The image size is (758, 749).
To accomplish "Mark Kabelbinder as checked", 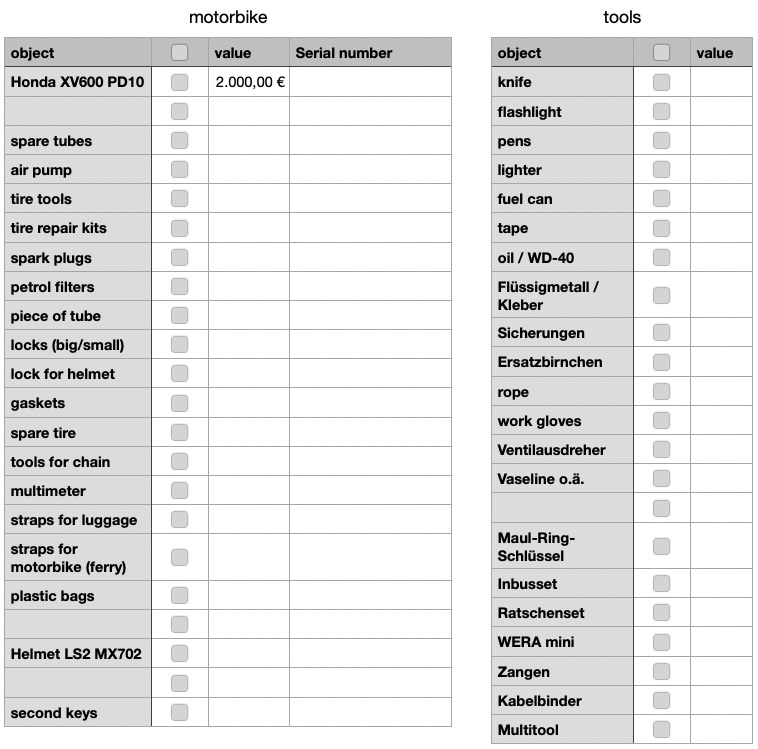I will [x=661, y=700].
